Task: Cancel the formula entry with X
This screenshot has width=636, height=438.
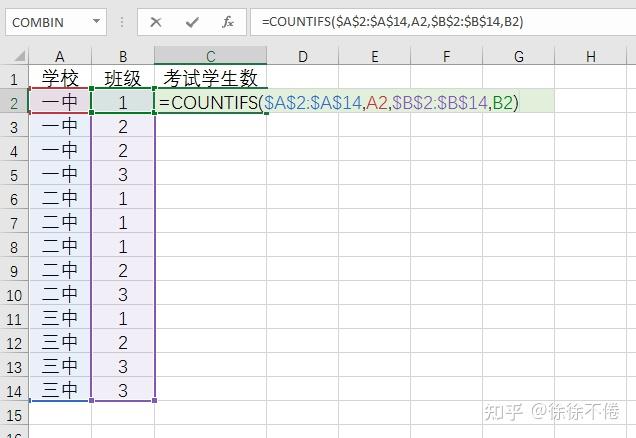Action: pos(156,22)
